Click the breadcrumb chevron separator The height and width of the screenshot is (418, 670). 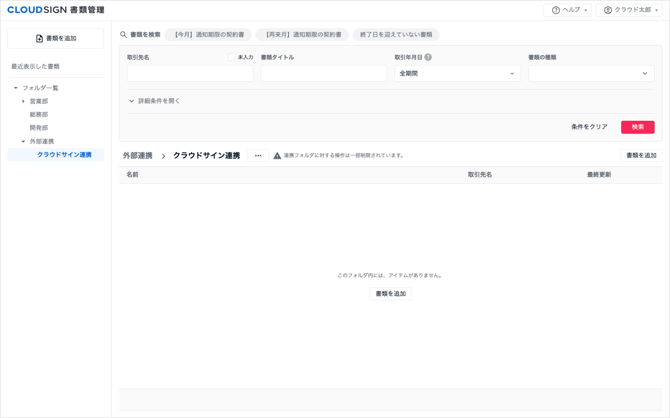(x=163, y=156)
